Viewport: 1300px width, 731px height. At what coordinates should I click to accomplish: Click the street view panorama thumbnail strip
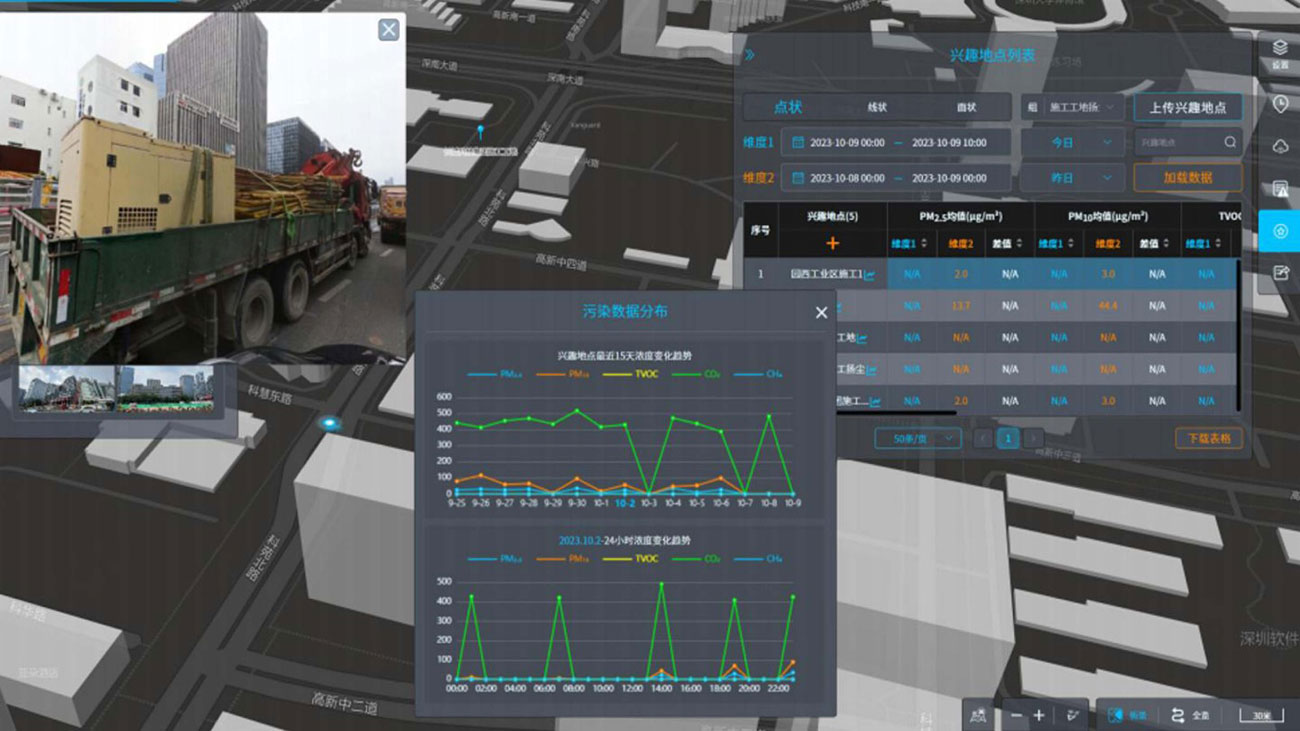click(117, 387)
